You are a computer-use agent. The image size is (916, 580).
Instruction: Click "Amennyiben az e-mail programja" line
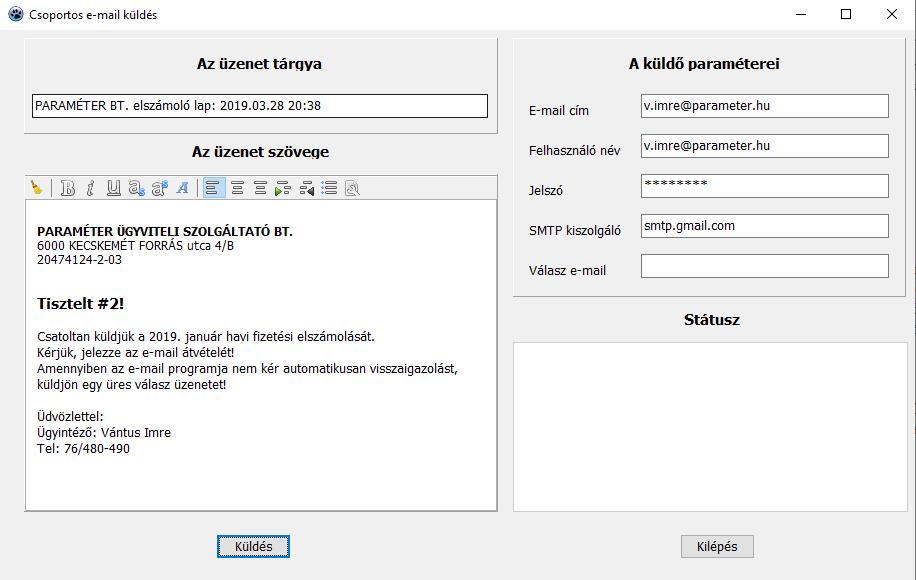[247, 369]
